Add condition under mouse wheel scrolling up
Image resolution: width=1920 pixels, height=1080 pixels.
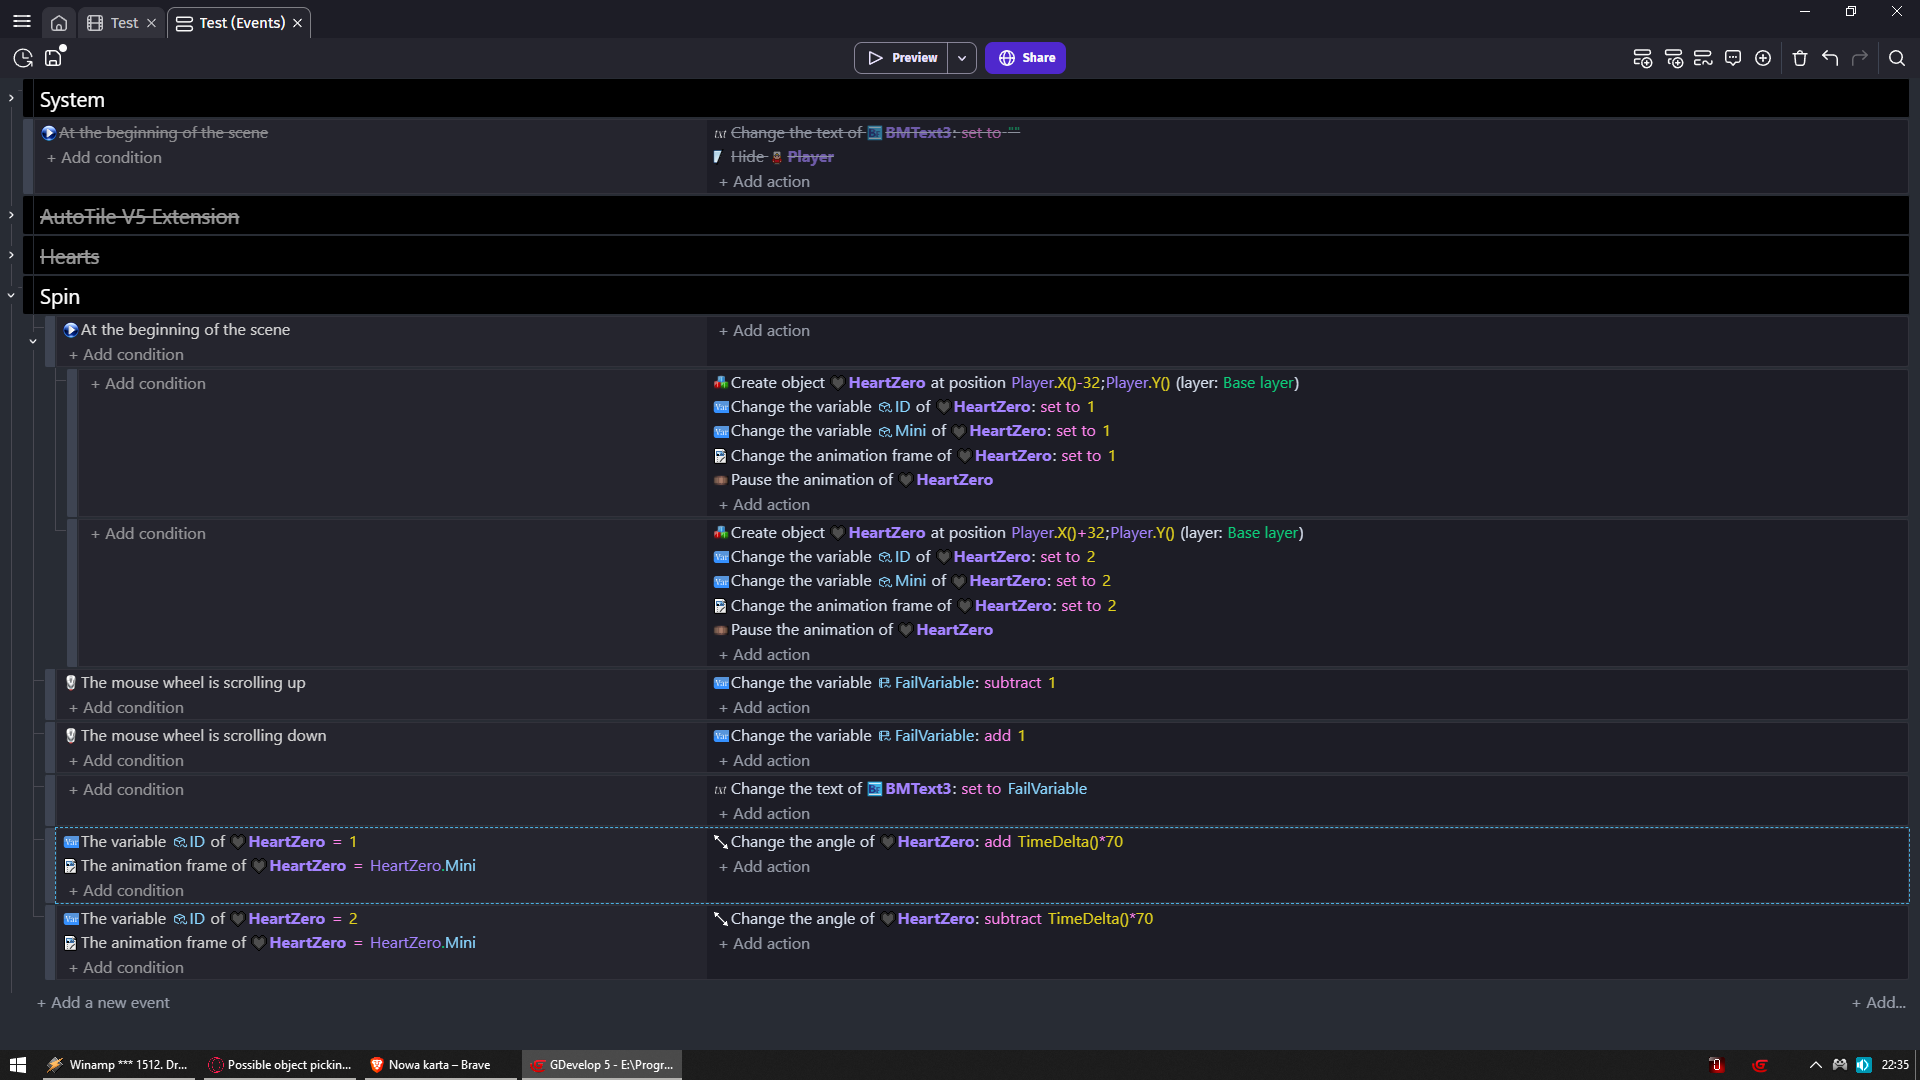click(126, 708)
